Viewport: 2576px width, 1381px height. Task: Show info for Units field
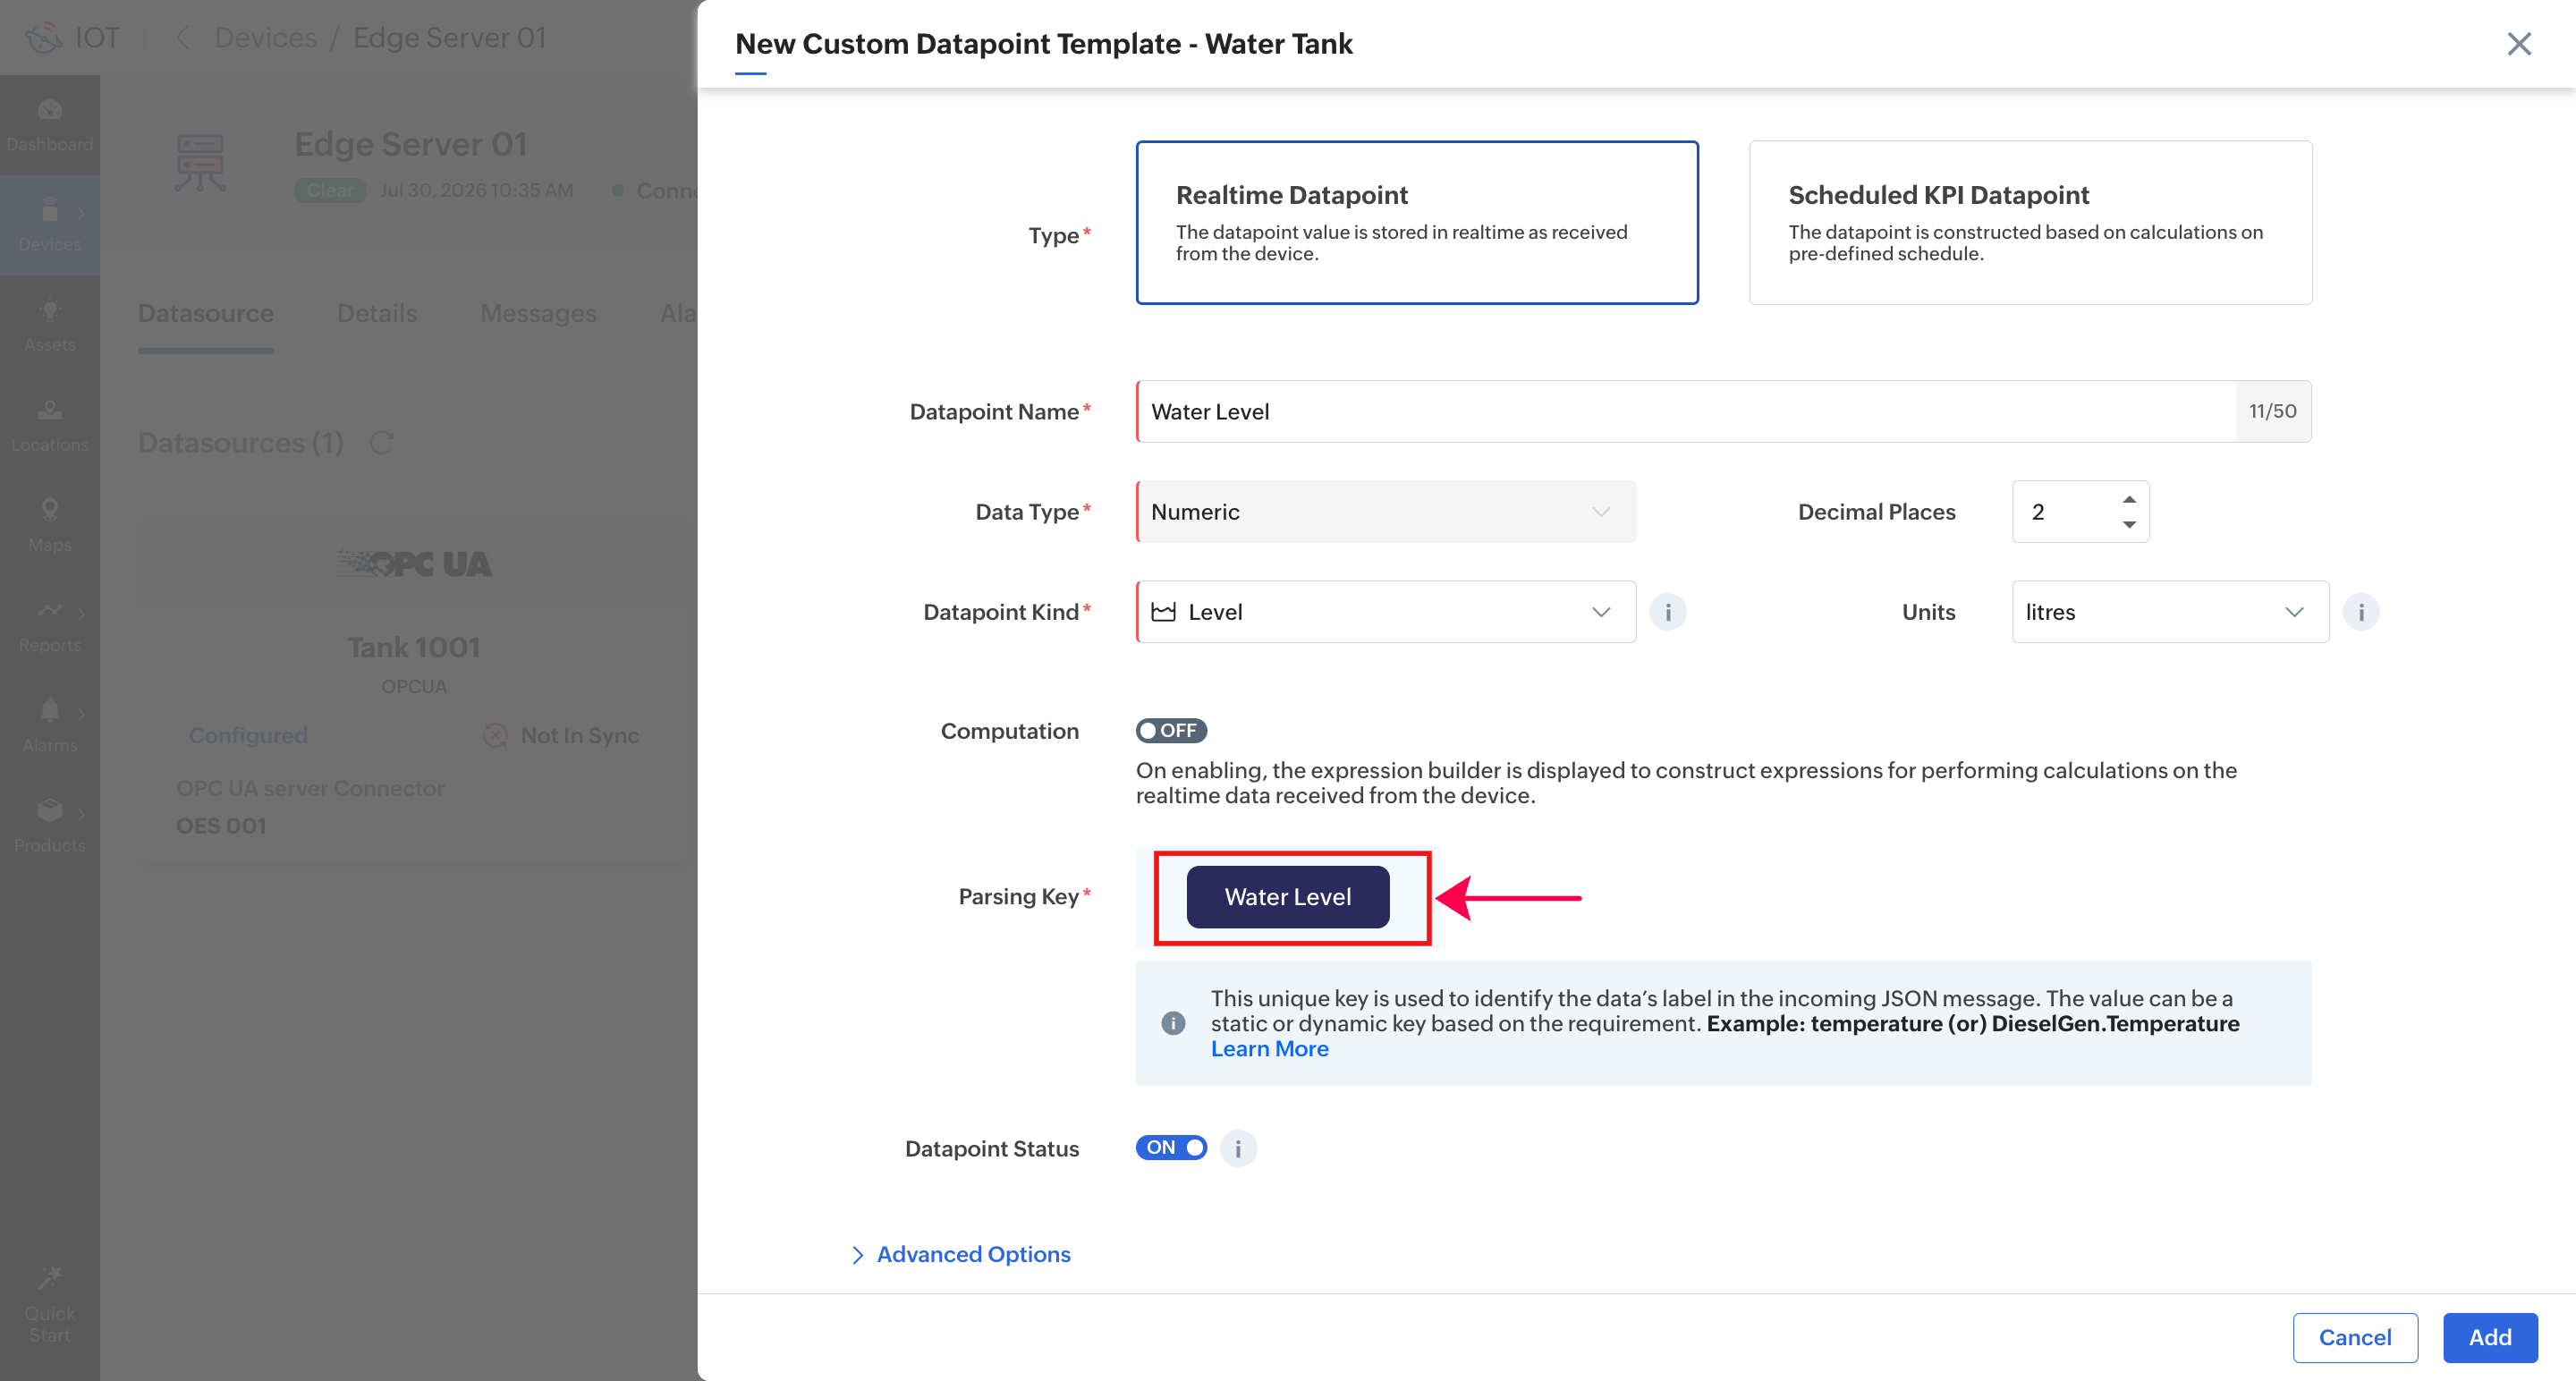(x=2360, y=612)
